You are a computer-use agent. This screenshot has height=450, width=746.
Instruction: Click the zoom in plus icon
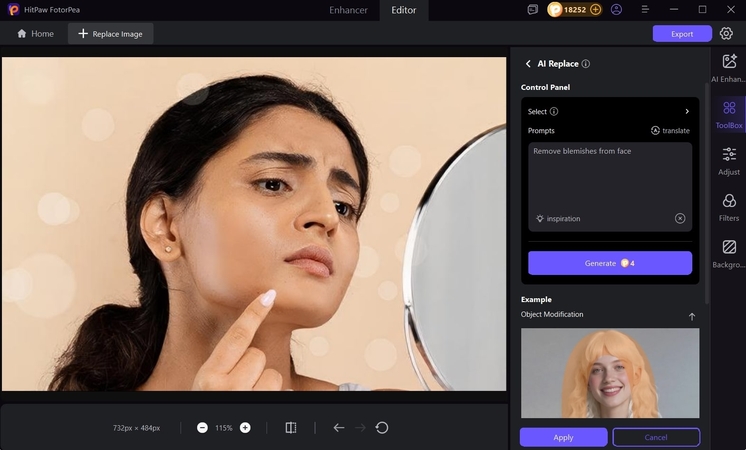(x=245, y=428)
